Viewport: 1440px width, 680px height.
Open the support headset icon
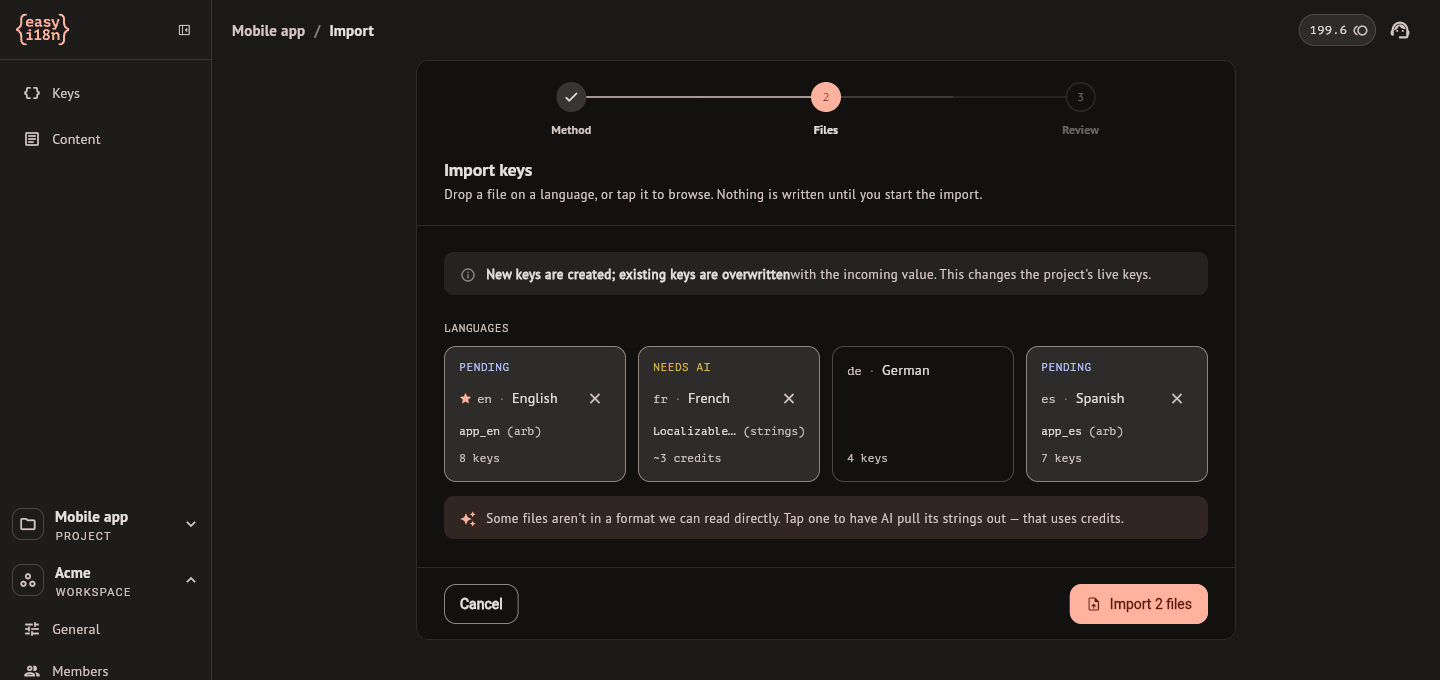[x=1400, y=30]
